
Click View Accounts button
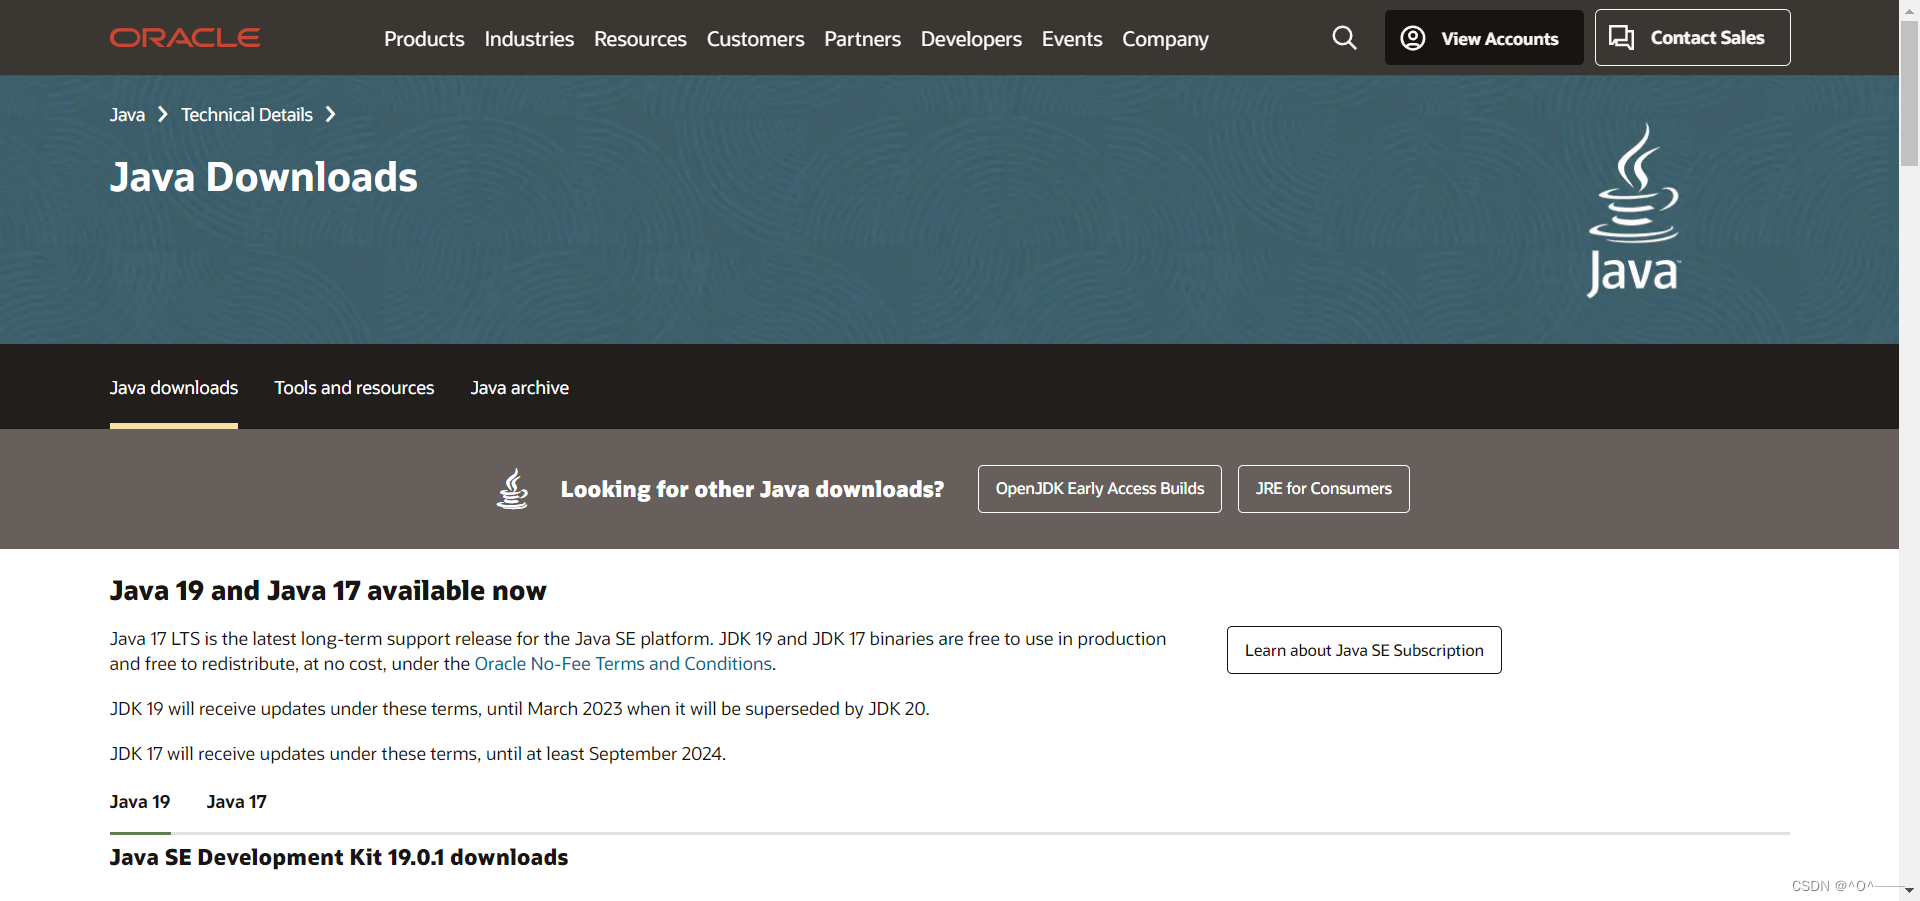1484,38
